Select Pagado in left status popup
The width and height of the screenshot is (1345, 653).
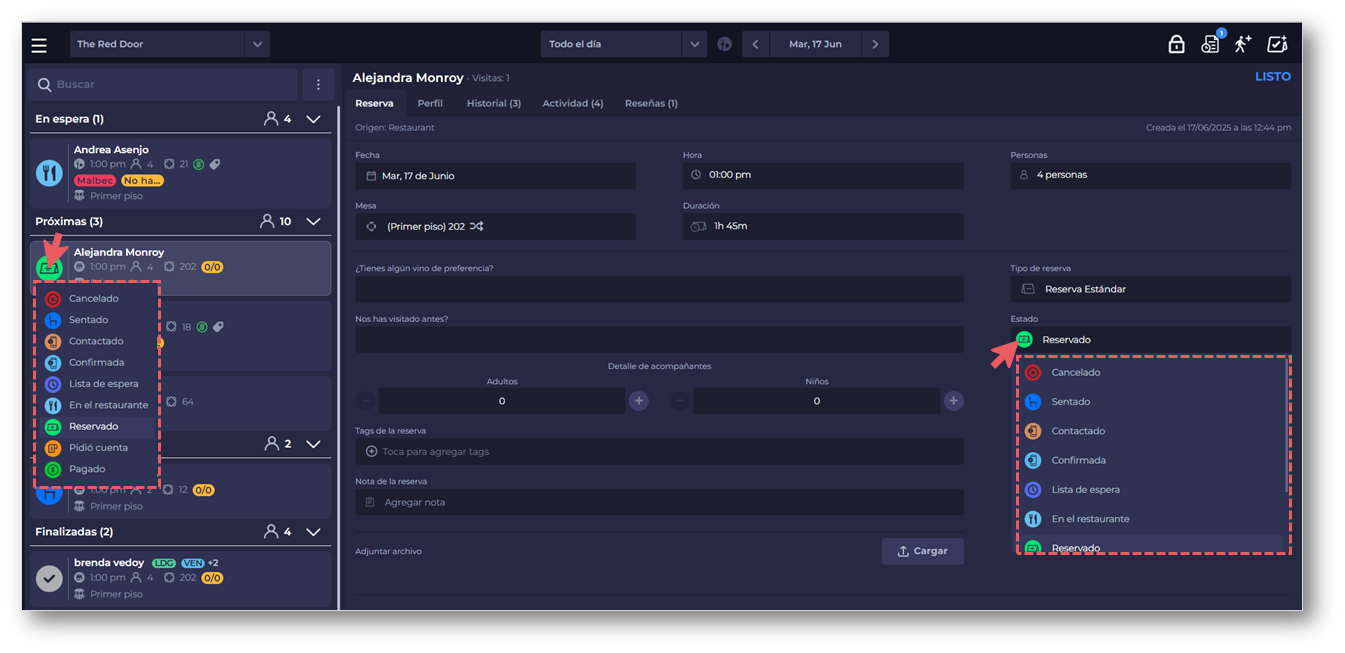click(x=97, y=469)
